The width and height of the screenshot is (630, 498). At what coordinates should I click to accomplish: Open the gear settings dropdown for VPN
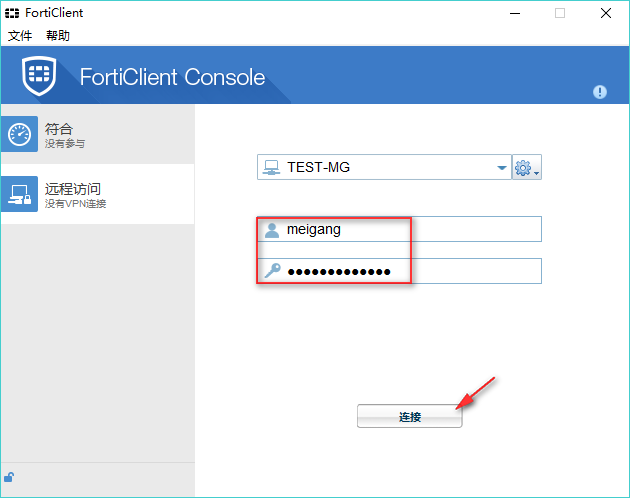click(x=527, y=167)
